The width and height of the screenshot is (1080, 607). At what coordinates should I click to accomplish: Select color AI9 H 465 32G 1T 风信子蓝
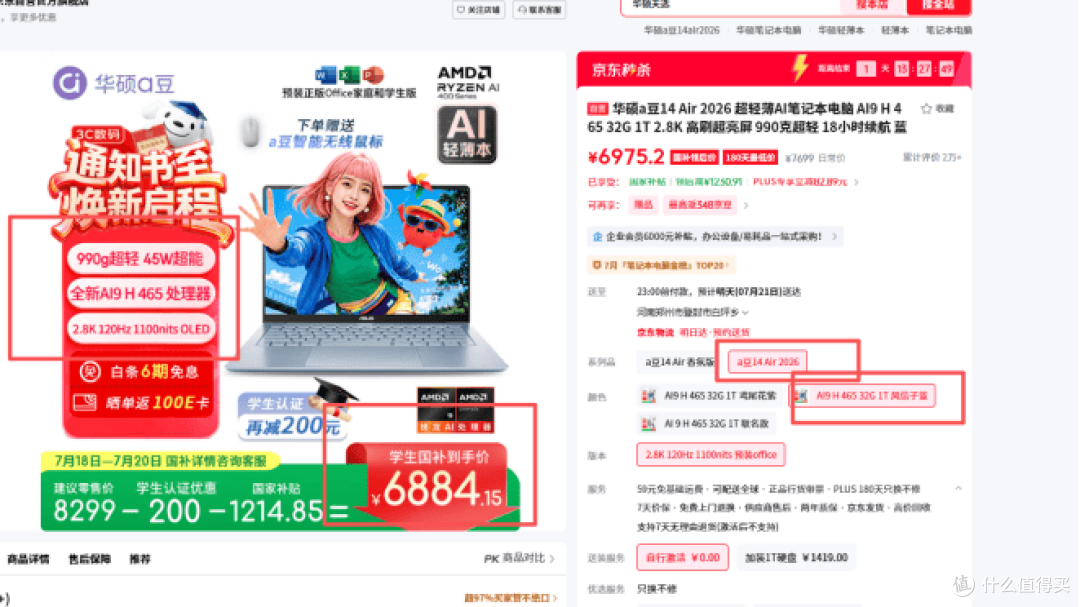point(862,396)
